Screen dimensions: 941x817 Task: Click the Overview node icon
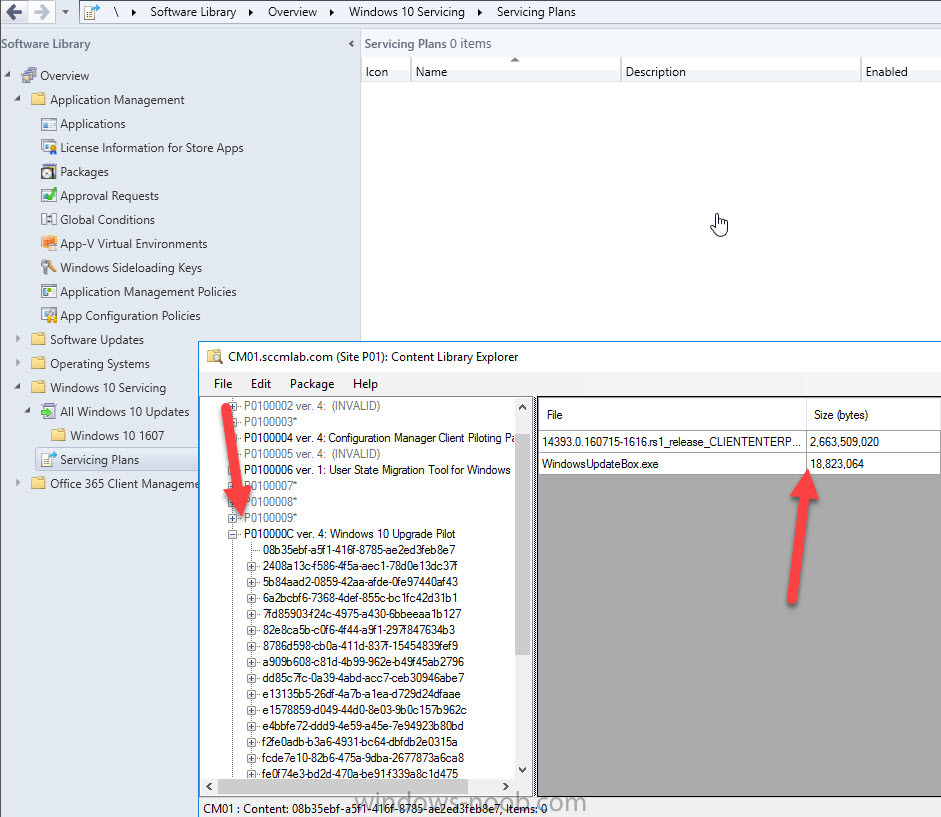[x=29, y=76]
